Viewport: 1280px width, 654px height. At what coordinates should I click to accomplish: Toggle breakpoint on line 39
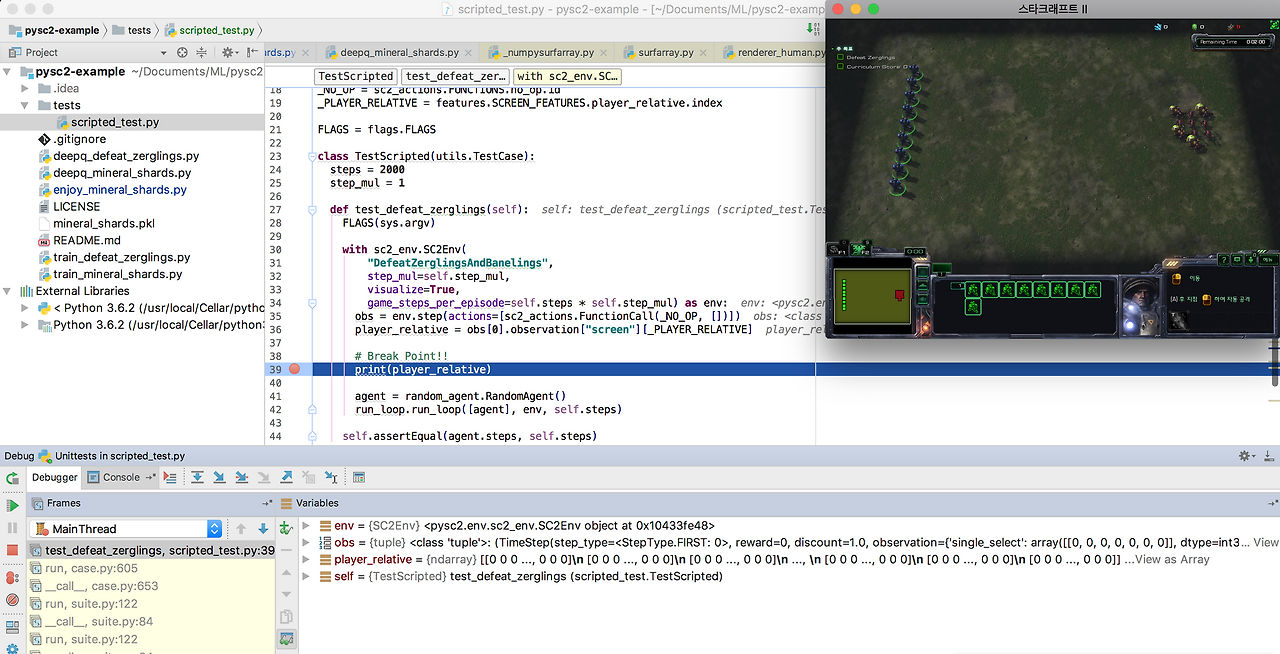(x=294, y=370)
